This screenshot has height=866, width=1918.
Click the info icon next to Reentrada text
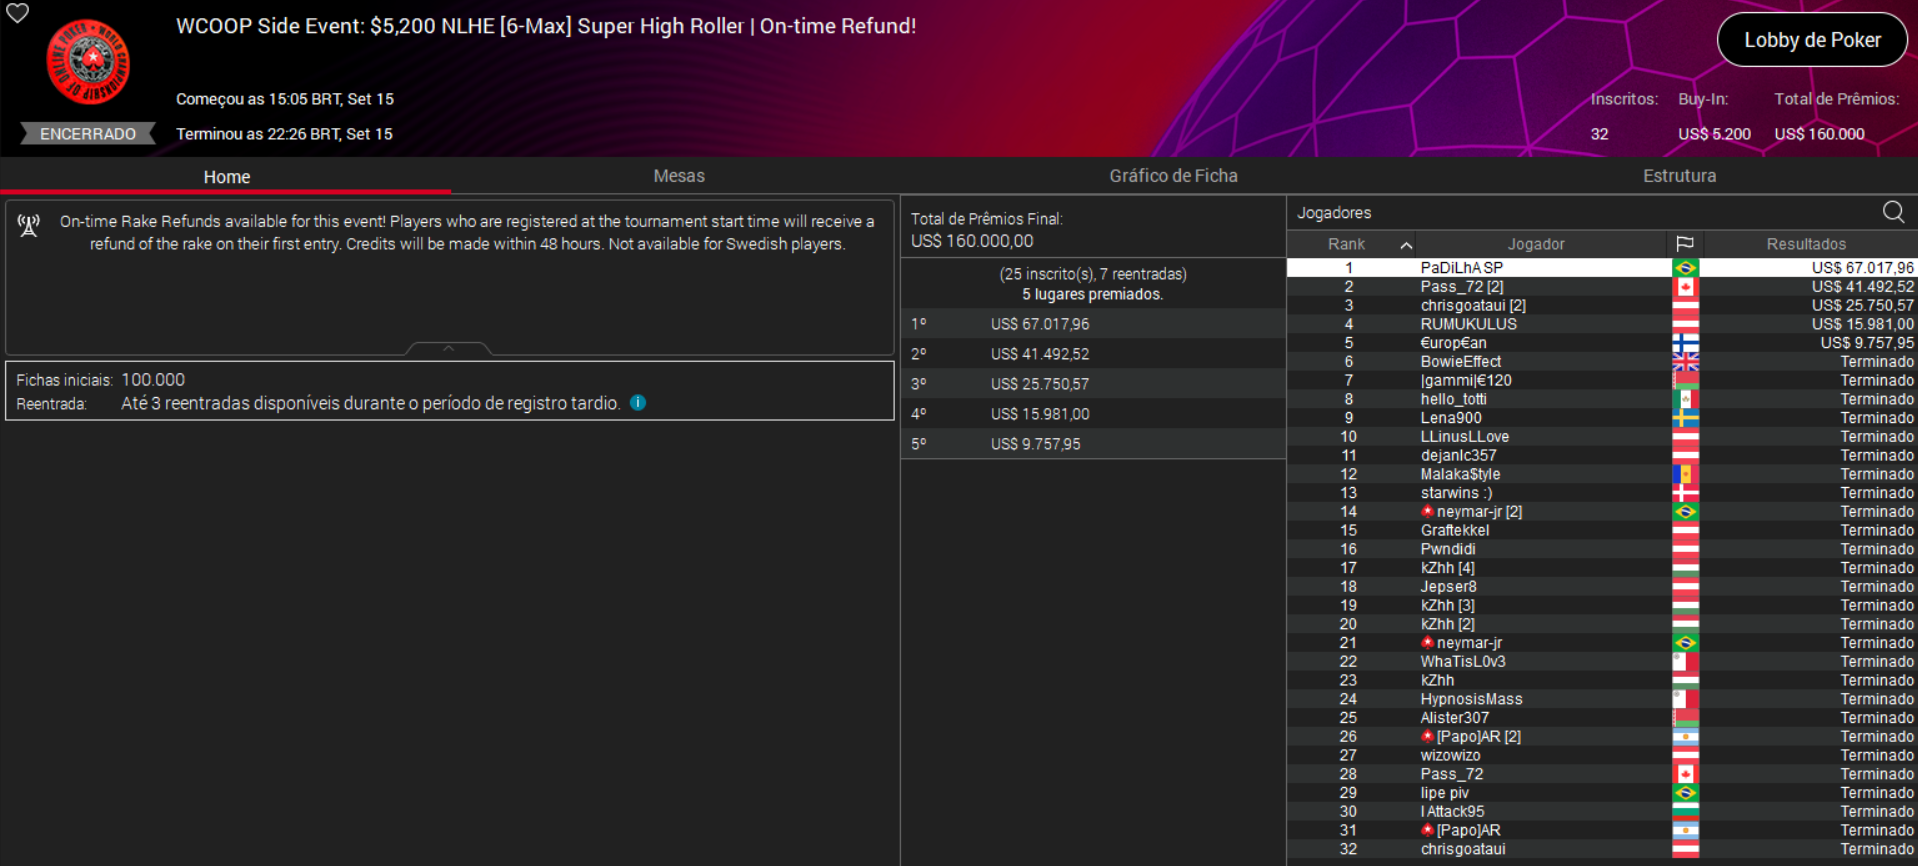(x=638, y=403)
